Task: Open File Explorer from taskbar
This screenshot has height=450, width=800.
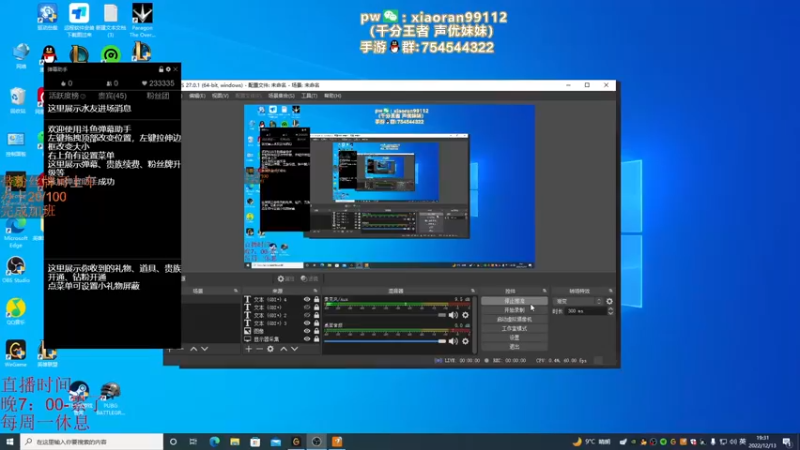Action: point(235,442)
